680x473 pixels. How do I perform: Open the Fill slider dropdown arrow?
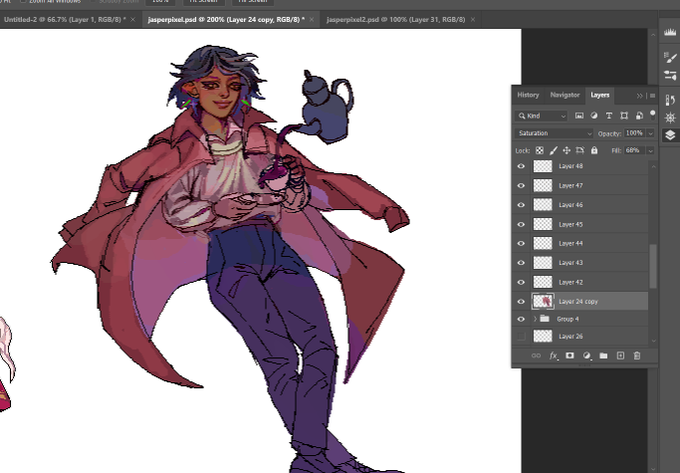(x=651, y=150)
